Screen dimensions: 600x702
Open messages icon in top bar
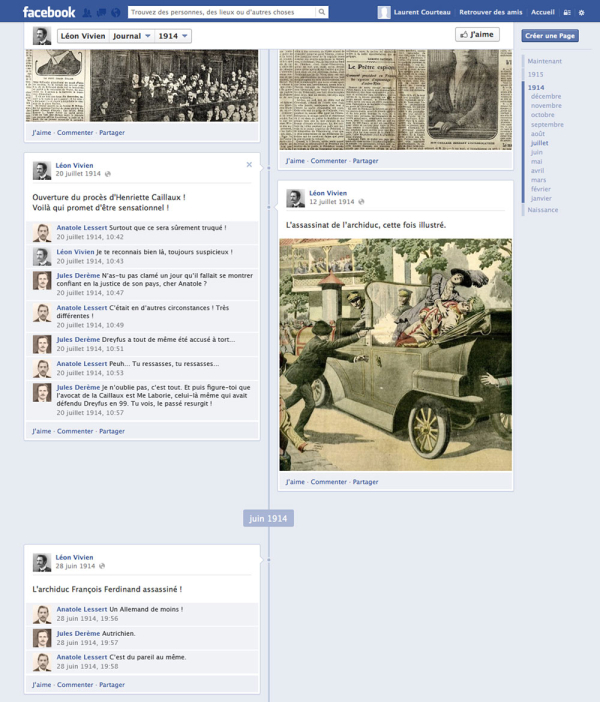[101, 13]
